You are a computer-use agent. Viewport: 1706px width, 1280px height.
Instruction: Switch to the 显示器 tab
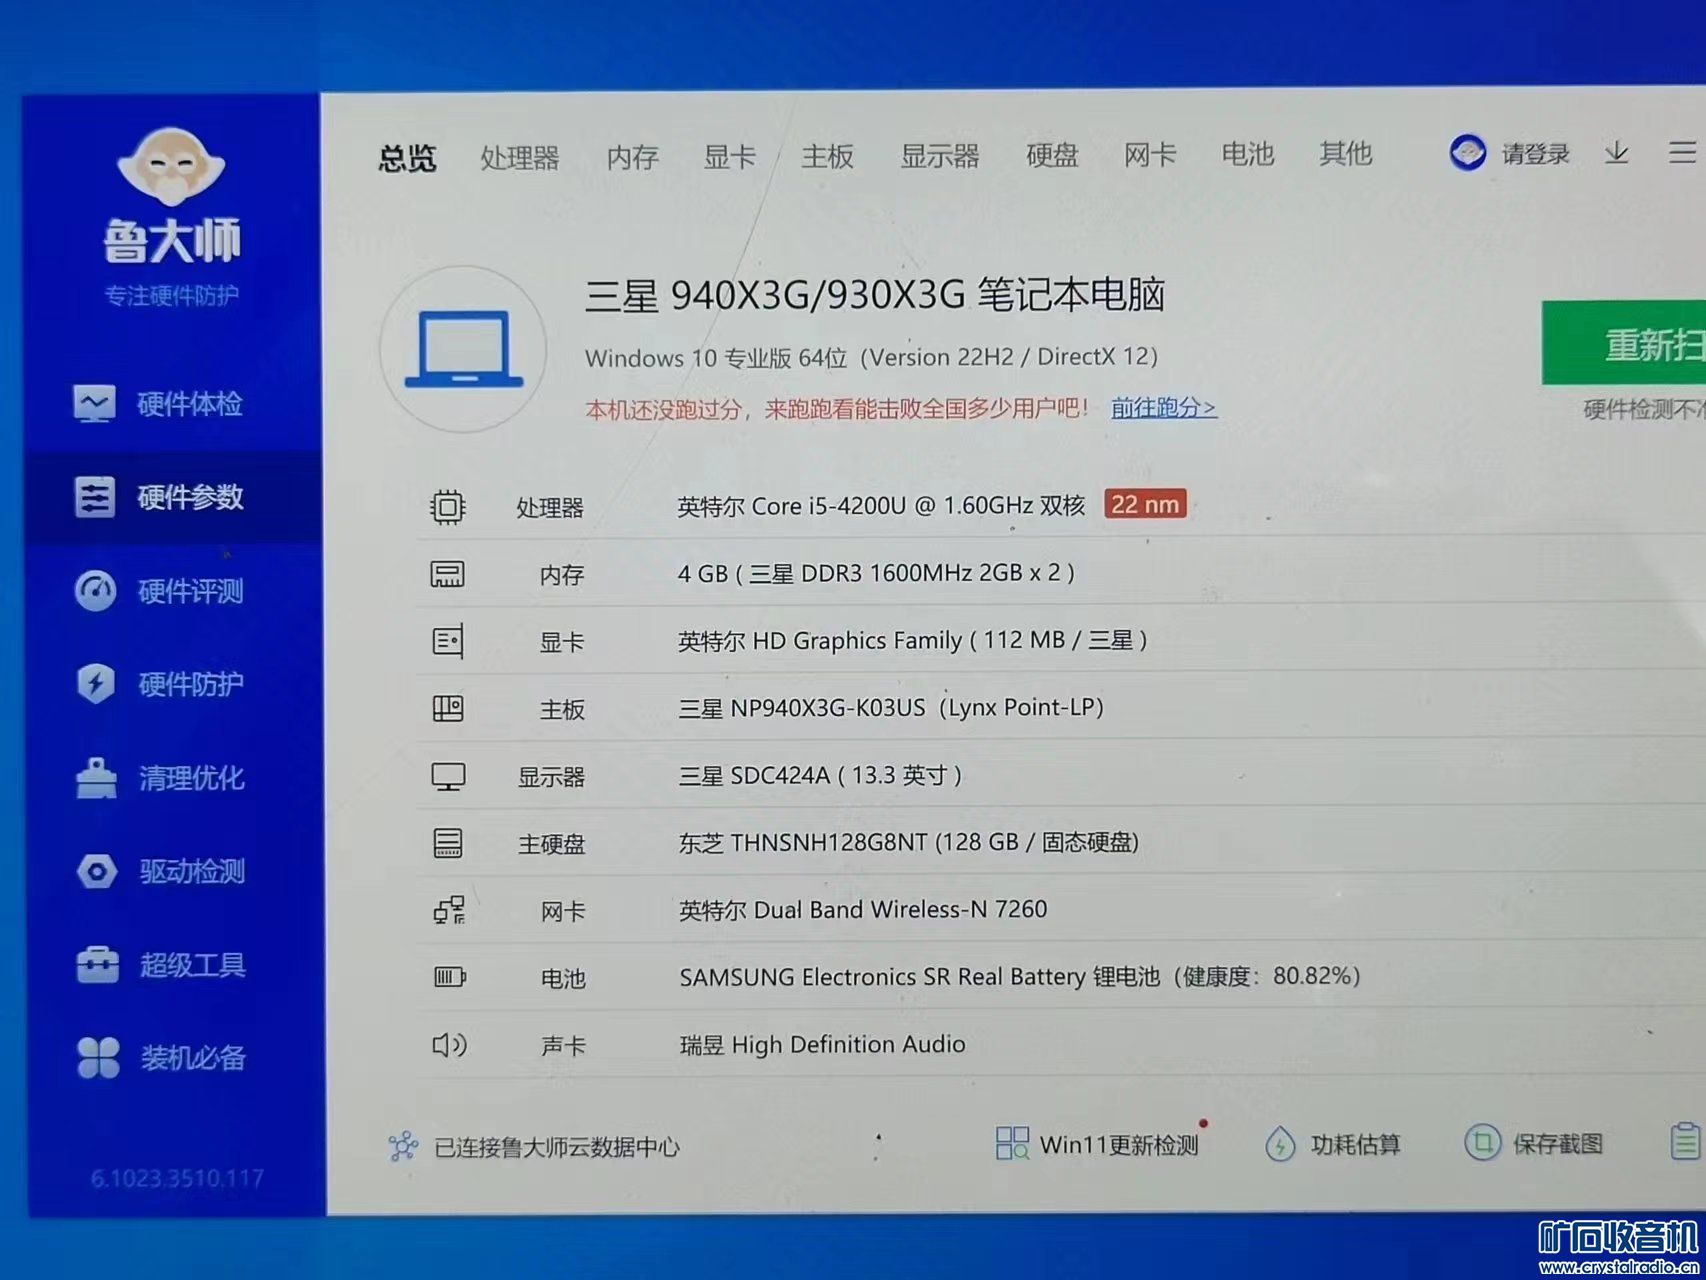click(x=939, y=155)
